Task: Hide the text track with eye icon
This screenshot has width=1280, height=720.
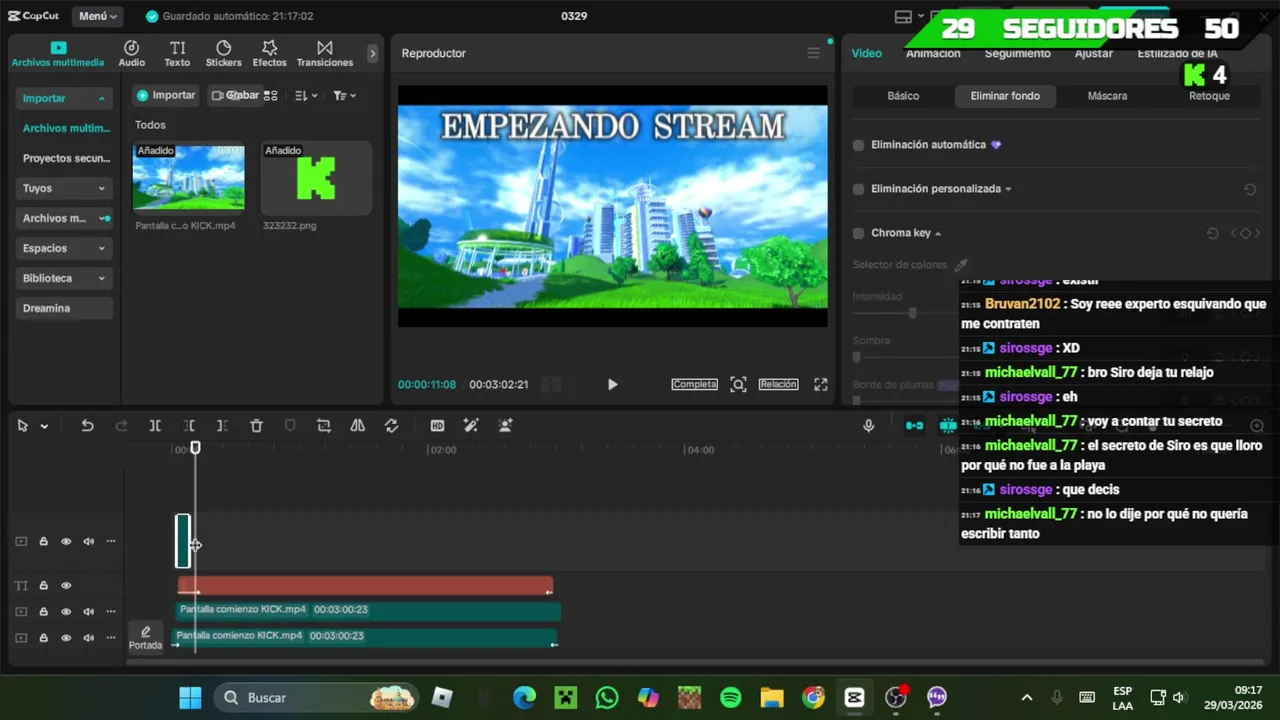Action: tap(66, 586)
